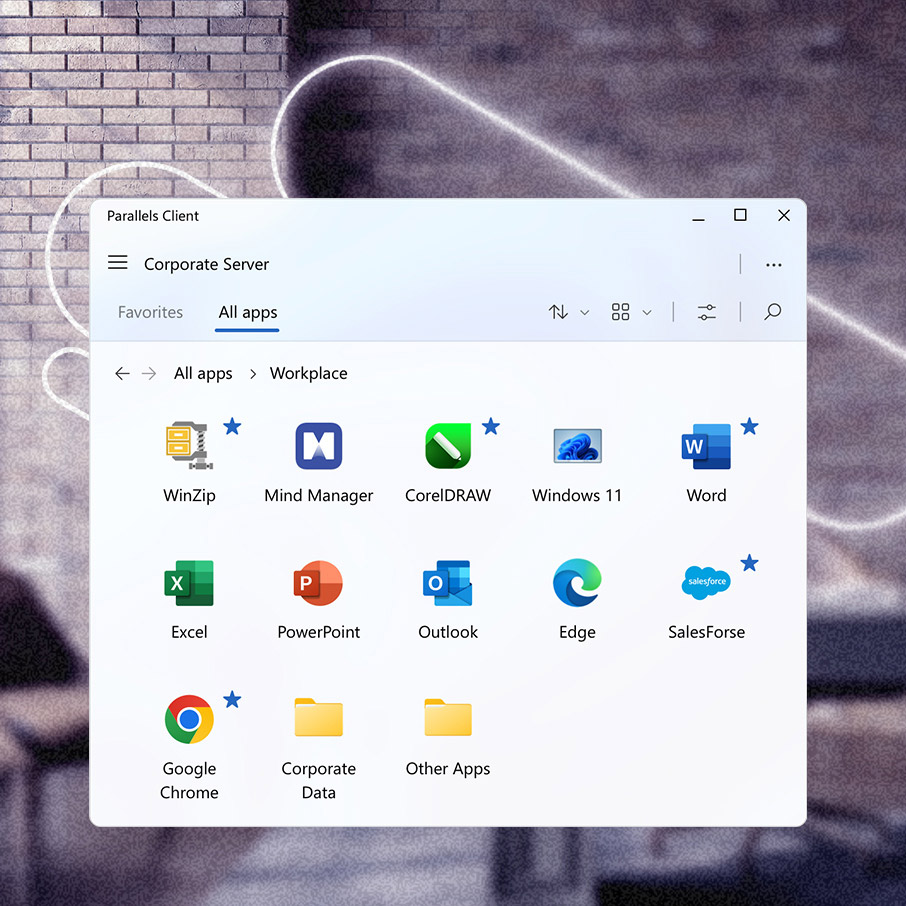The height and width of the screenshot is (906, 906).
Task: Toggle the favorite star on SalesForse
Action: click(749, 563)
